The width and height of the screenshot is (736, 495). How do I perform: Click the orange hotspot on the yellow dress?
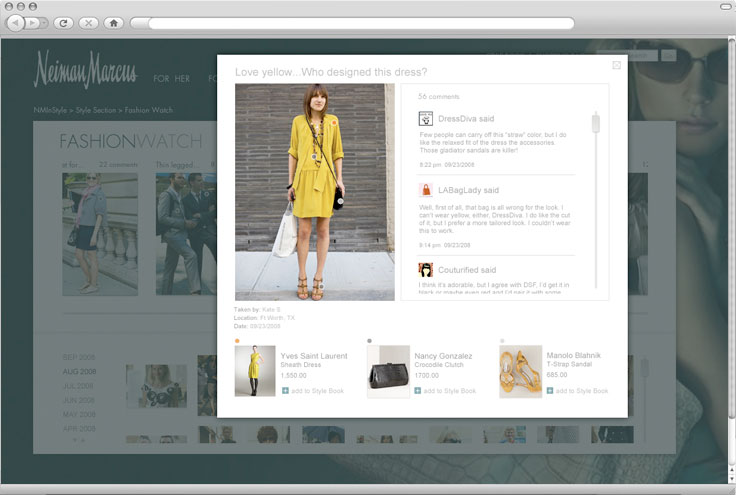coord(334,123)
